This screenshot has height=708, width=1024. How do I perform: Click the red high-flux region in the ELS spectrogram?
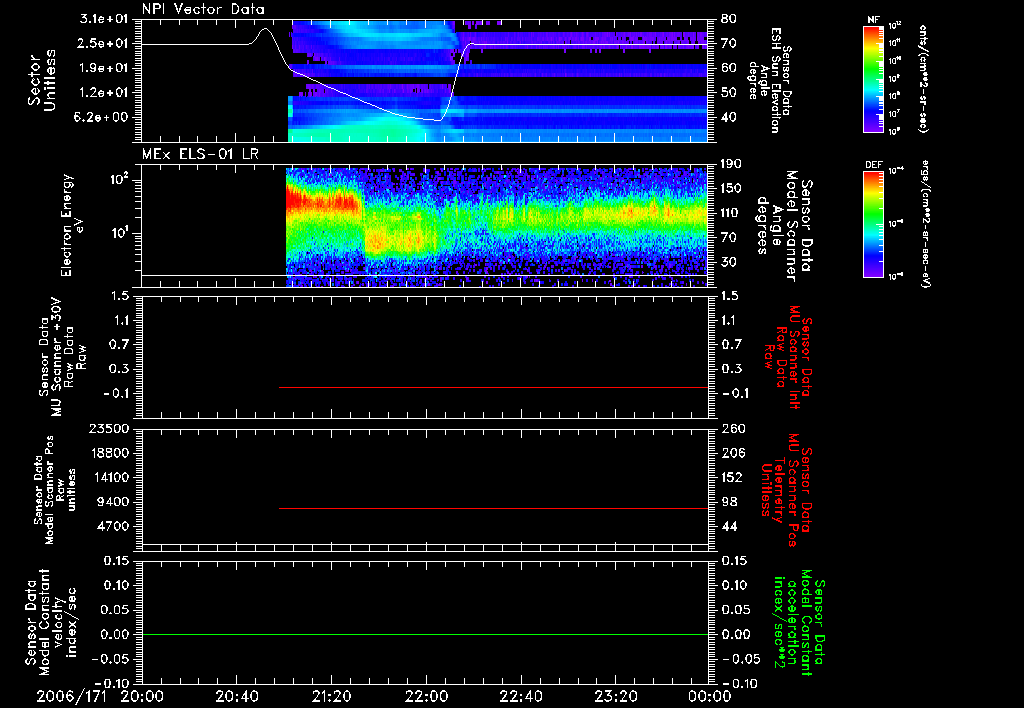pos(323,199)
